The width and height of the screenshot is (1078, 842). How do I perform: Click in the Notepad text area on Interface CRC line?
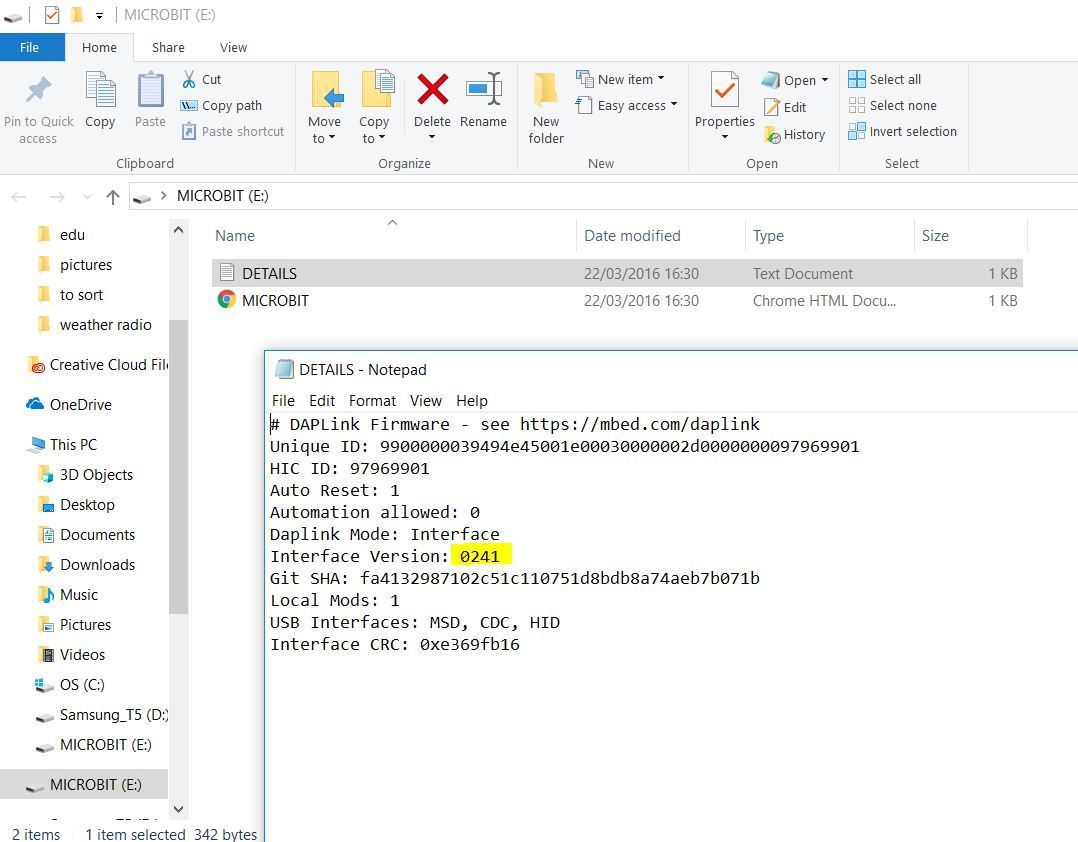coord(395,645)
